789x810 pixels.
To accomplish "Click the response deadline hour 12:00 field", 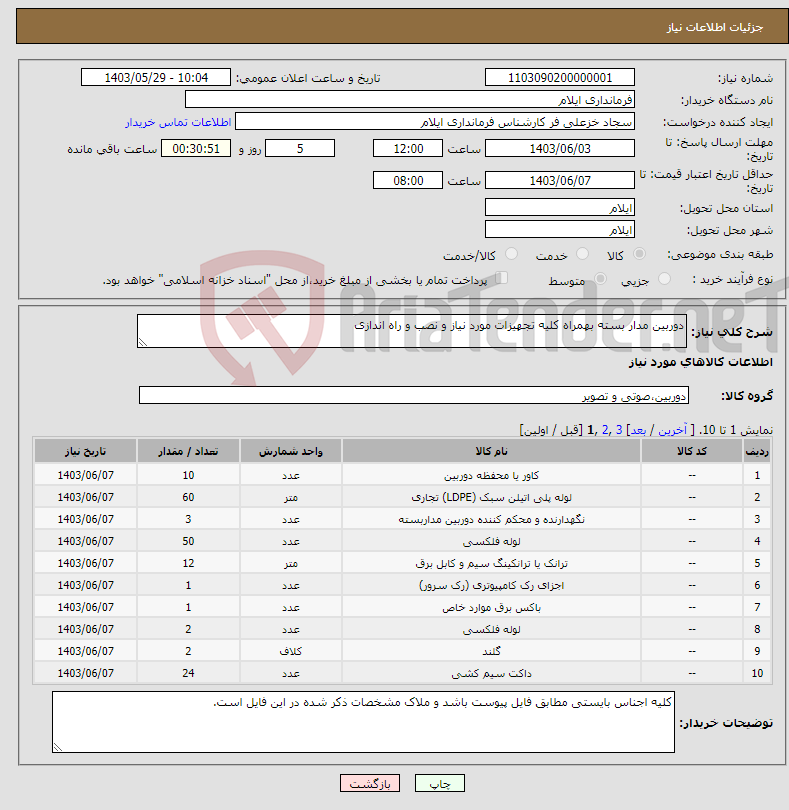I will [408, 149].
